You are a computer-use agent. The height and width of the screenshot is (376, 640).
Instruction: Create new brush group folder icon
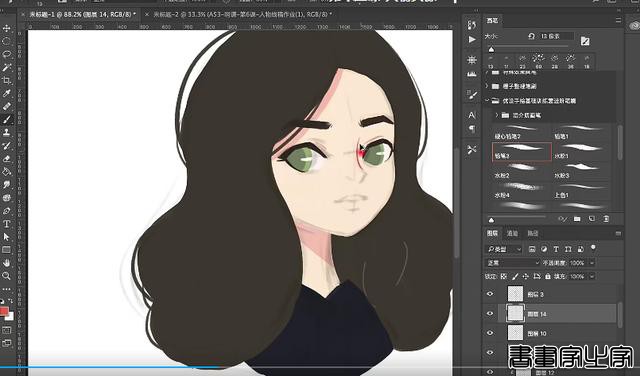[577, 219]
